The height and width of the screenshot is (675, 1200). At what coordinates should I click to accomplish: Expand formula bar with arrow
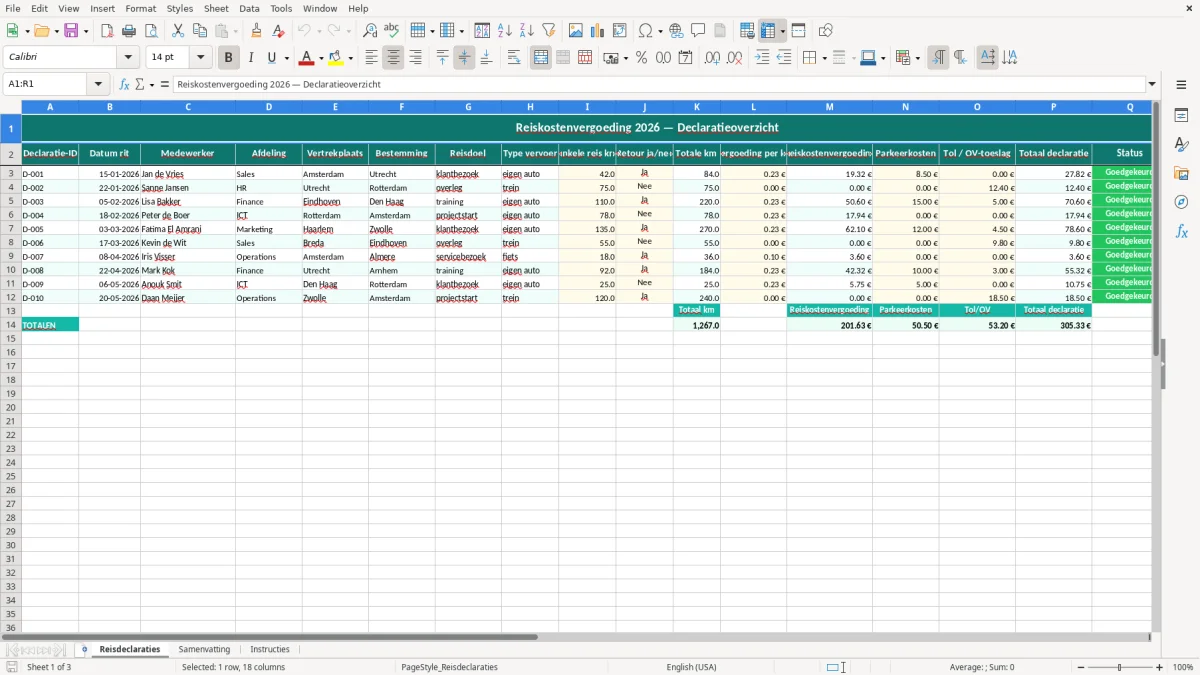(x=1152, y=84)
